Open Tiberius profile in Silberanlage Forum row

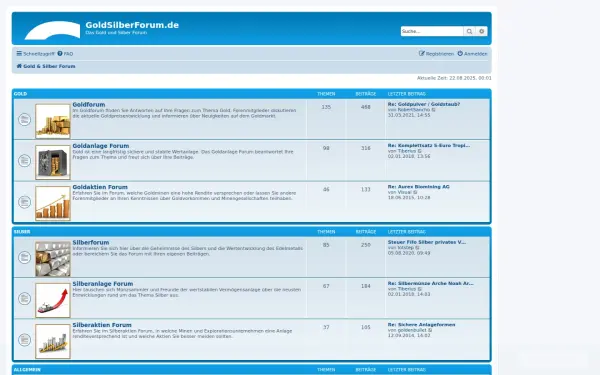pos(407,289)
